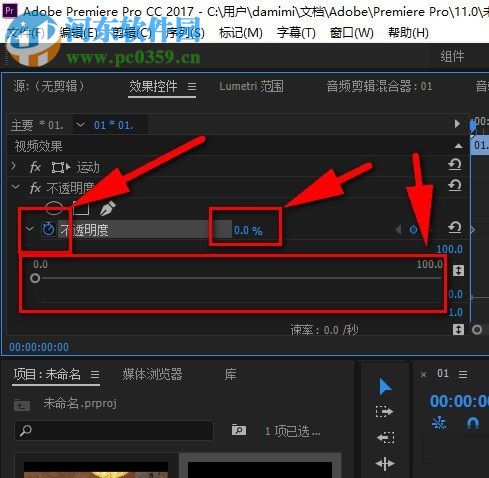The width and height of the screenshot is (489, 478).
Task: Select the 项目: 未命名 tab
Action: coord(47,374)
